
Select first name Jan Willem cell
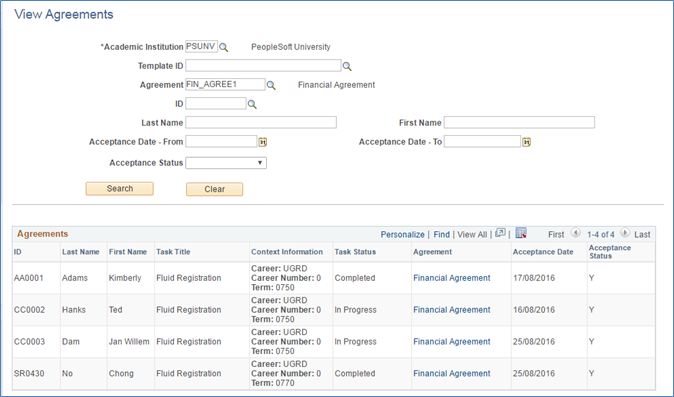[129, 342]
